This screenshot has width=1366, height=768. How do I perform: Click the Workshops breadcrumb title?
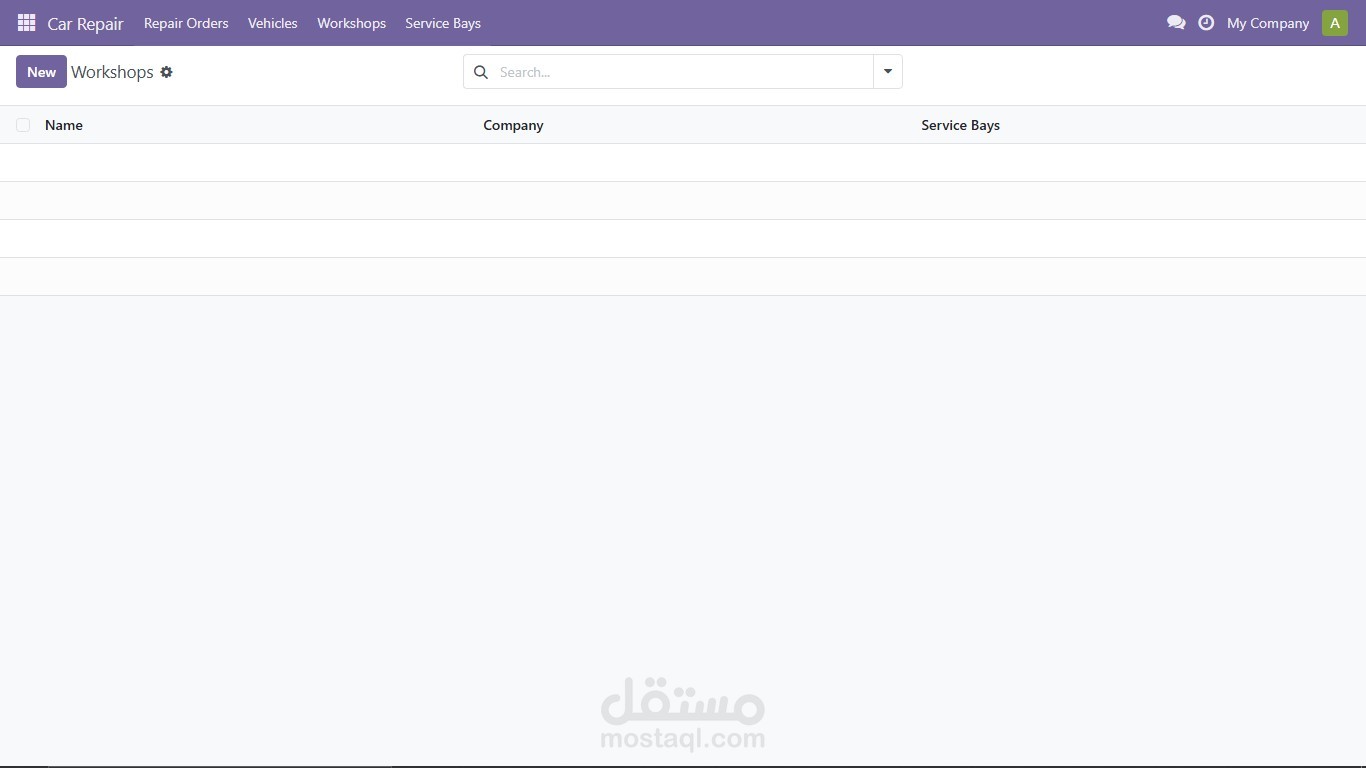pos(112,72)
